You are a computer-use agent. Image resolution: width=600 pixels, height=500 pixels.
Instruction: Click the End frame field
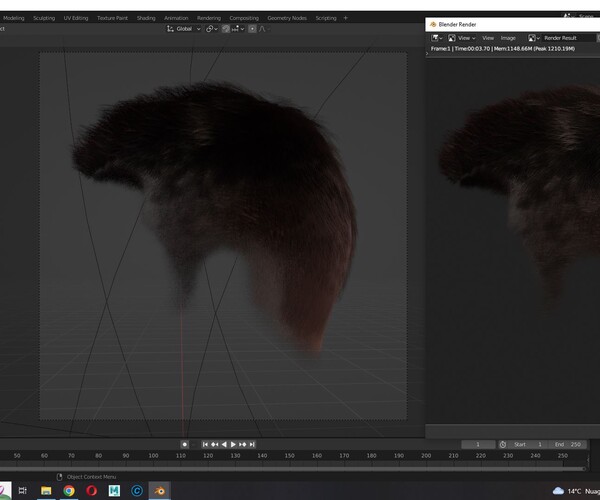pyautogui.click(x=568, y=444)
